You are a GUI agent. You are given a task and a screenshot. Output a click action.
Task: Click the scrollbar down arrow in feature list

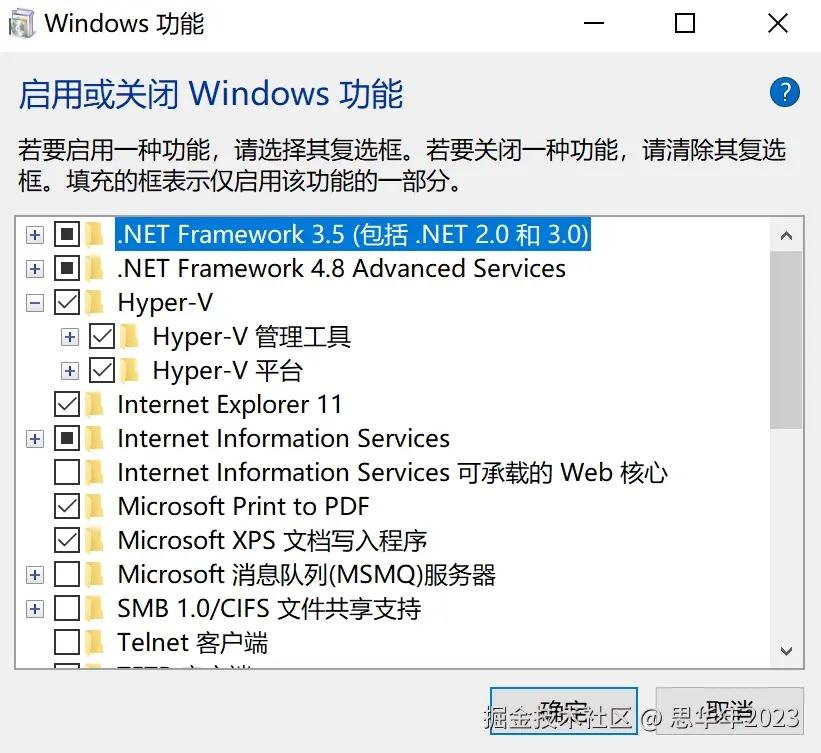point(786,649)
